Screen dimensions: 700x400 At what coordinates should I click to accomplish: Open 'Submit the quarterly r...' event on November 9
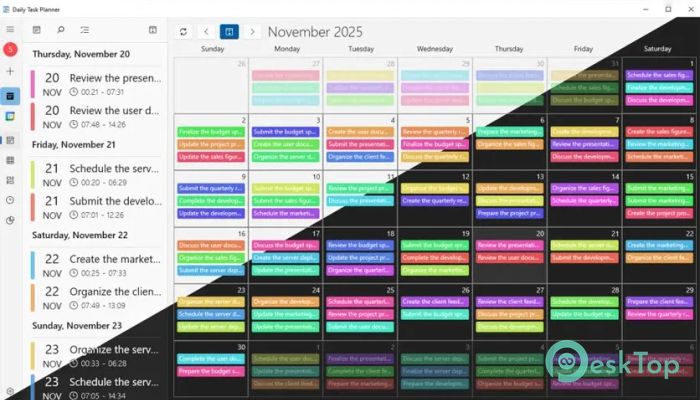click(211, 188)
